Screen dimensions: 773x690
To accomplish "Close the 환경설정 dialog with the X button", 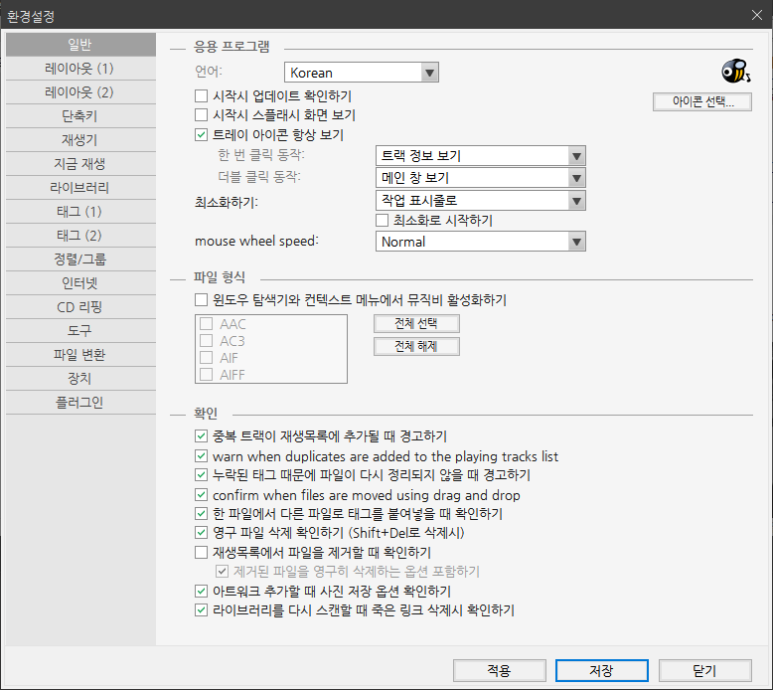I will 757,15.
